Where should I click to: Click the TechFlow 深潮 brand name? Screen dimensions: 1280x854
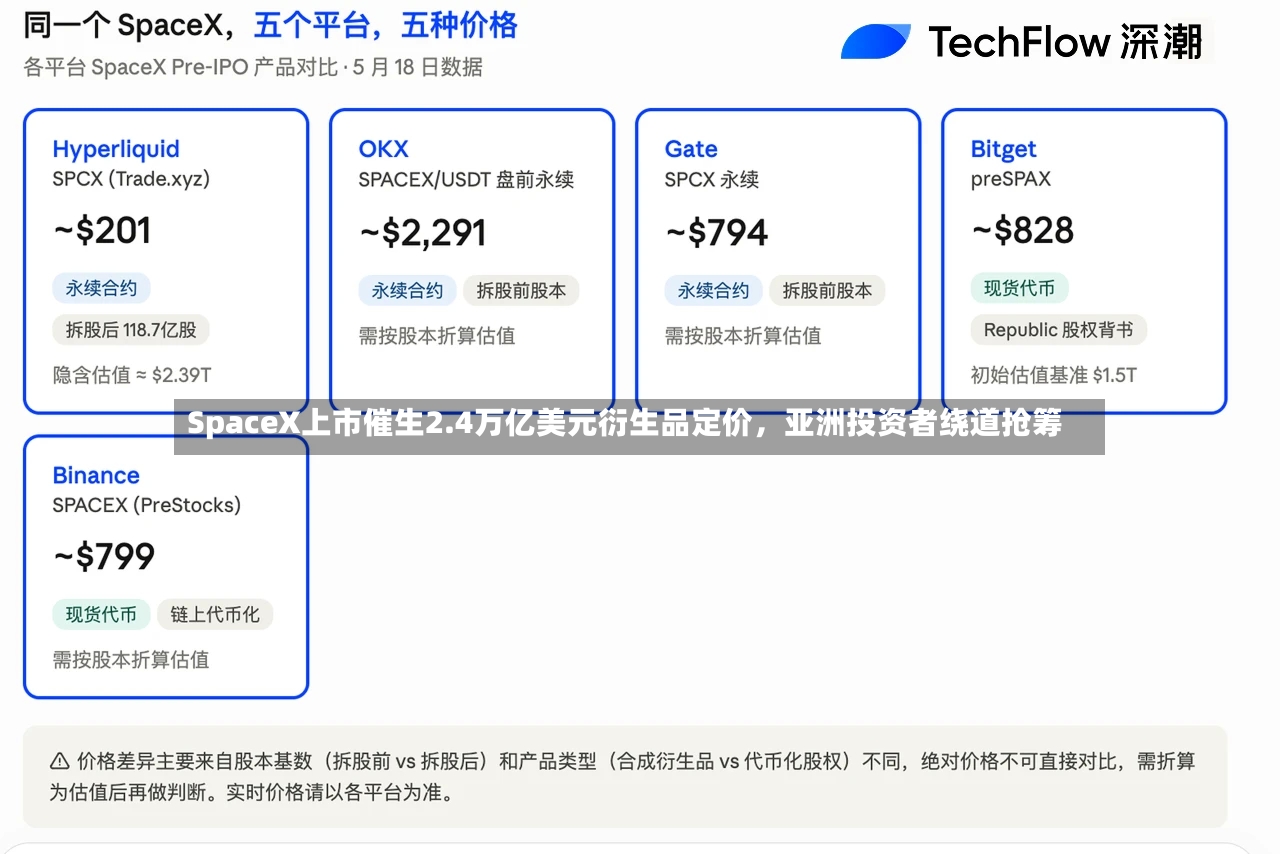[x=1064, y=42]
